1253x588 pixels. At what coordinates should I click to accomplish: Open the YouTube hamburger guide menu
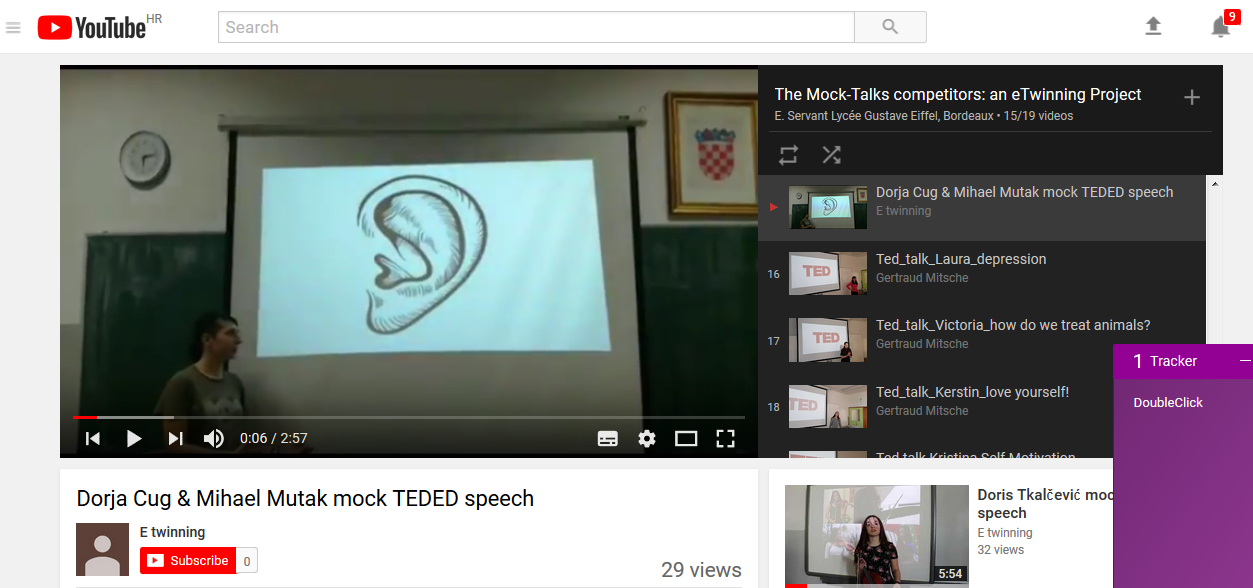(13, 28)
